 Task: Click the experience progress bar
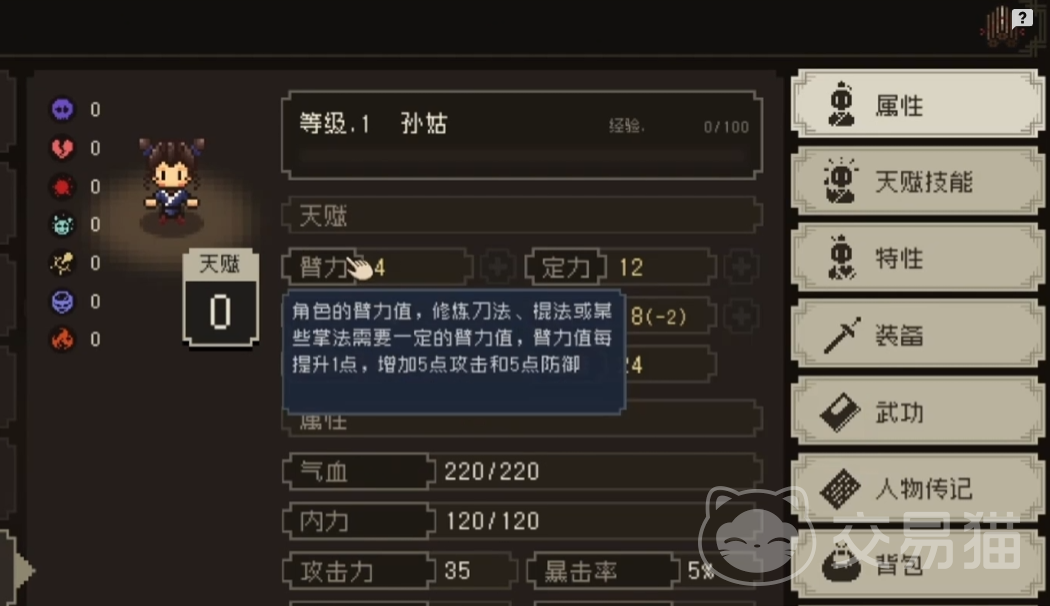click(522, 157)
